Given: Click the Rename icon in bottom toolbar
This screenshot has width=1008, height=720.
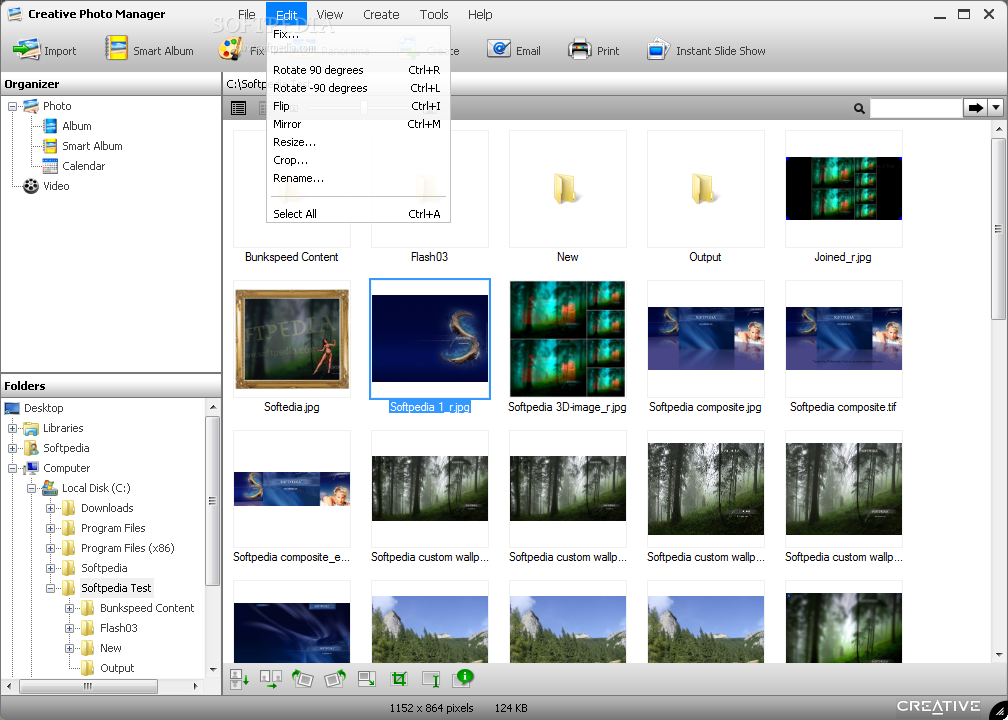Looking at the screenshot, I should tap(431, 679).
